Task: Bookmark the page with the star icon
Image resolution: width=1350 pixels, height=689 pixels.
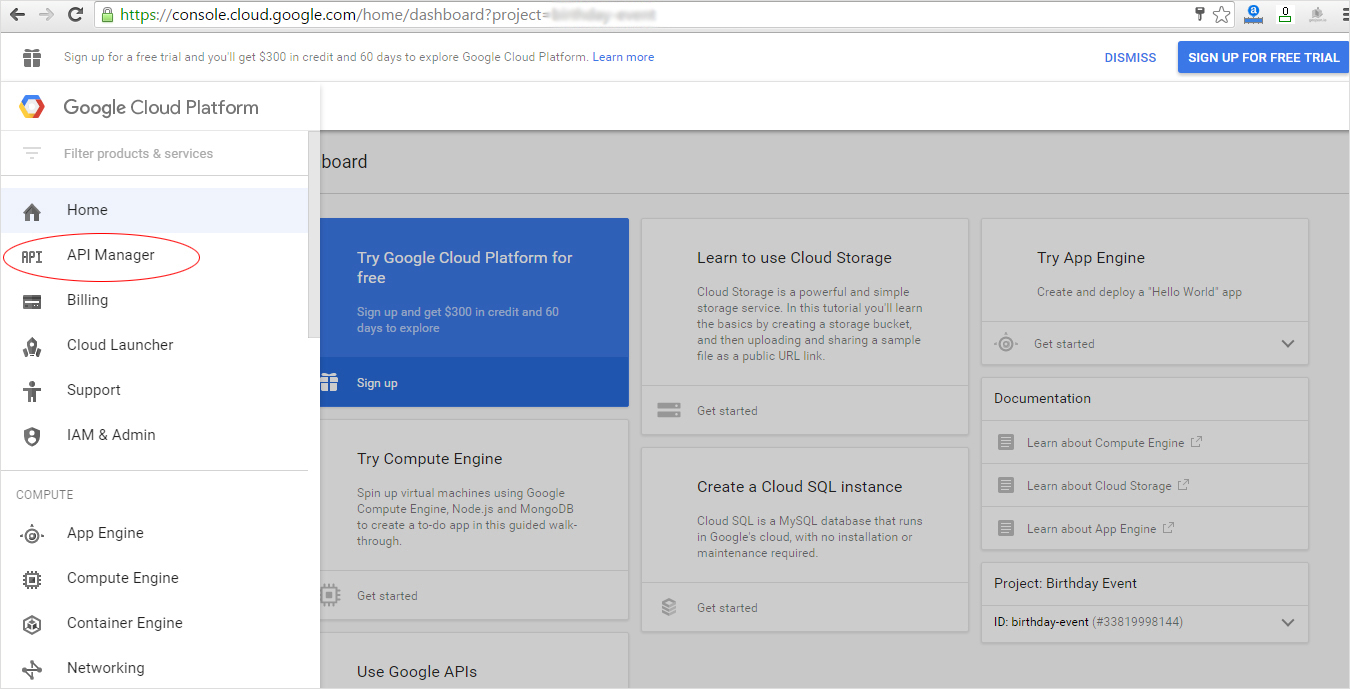Action: (1221, 14)
